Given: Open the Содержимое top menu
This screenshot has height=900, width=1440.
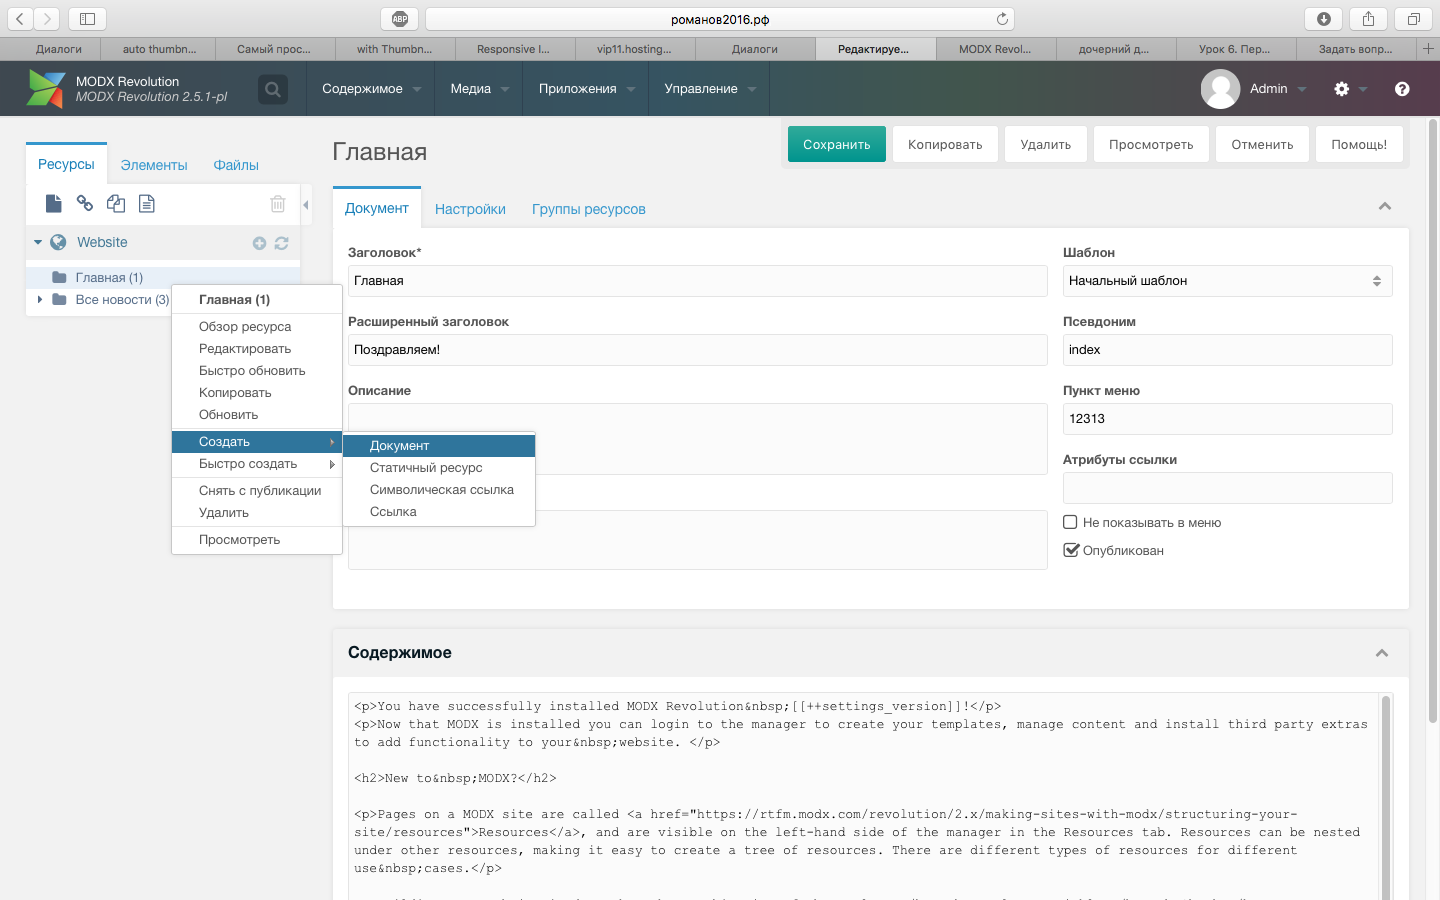Looking at the screenshot, I should (371, 89).
